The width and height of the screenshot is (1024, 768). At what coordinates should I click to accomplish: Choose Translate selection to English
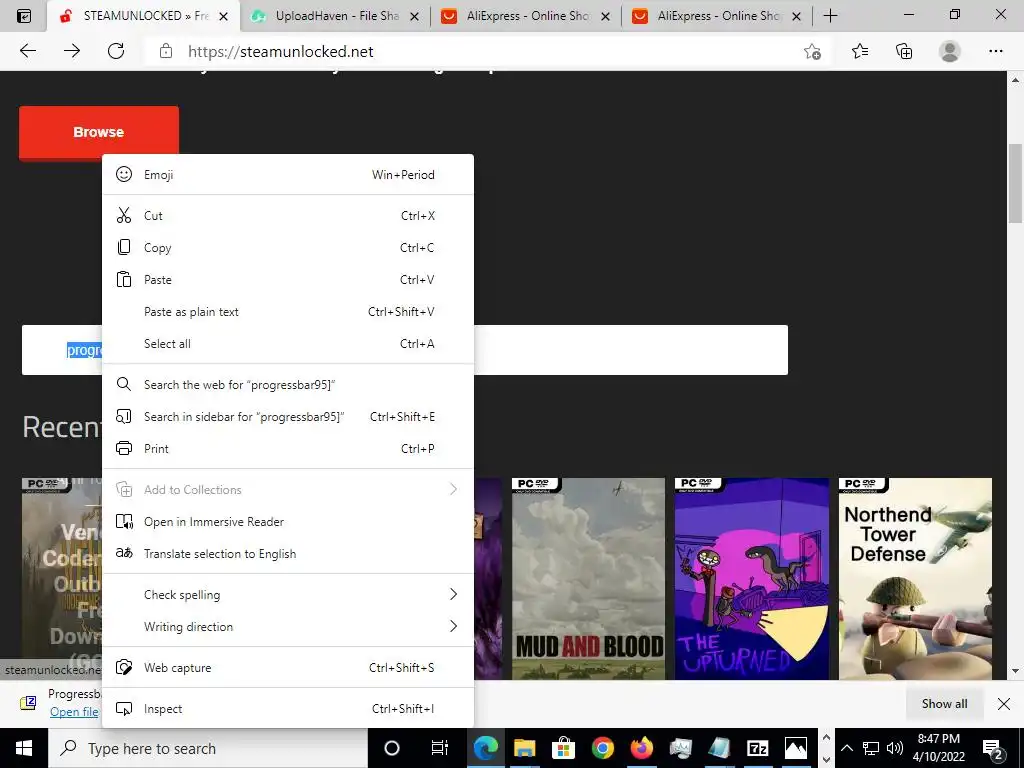tap(288, 554)
